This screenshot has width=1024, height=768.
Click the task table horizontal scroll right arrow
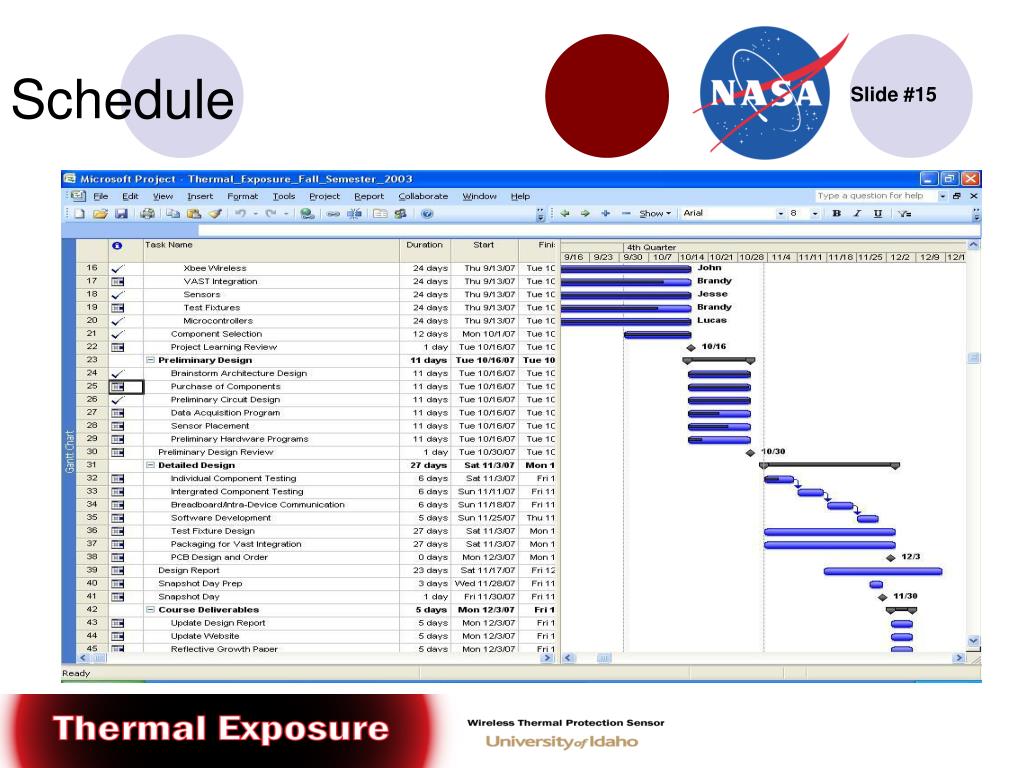(x=547, y=658)
